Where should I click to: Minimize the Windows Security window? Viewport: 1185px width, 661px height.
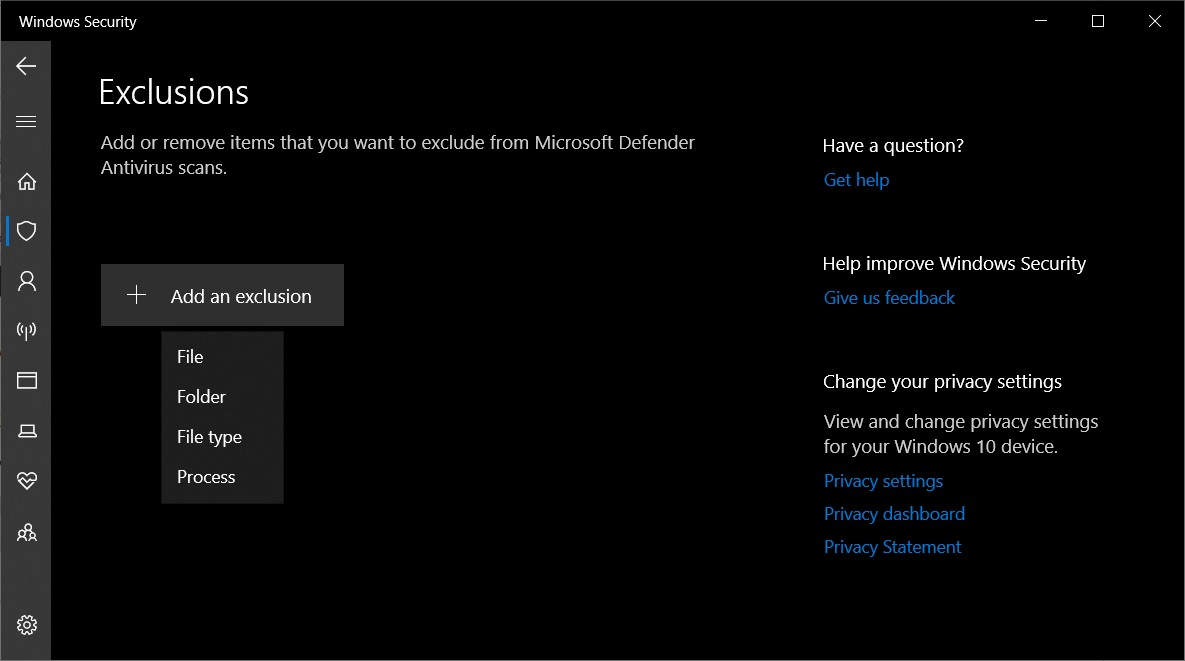(x=1041, y=21)
